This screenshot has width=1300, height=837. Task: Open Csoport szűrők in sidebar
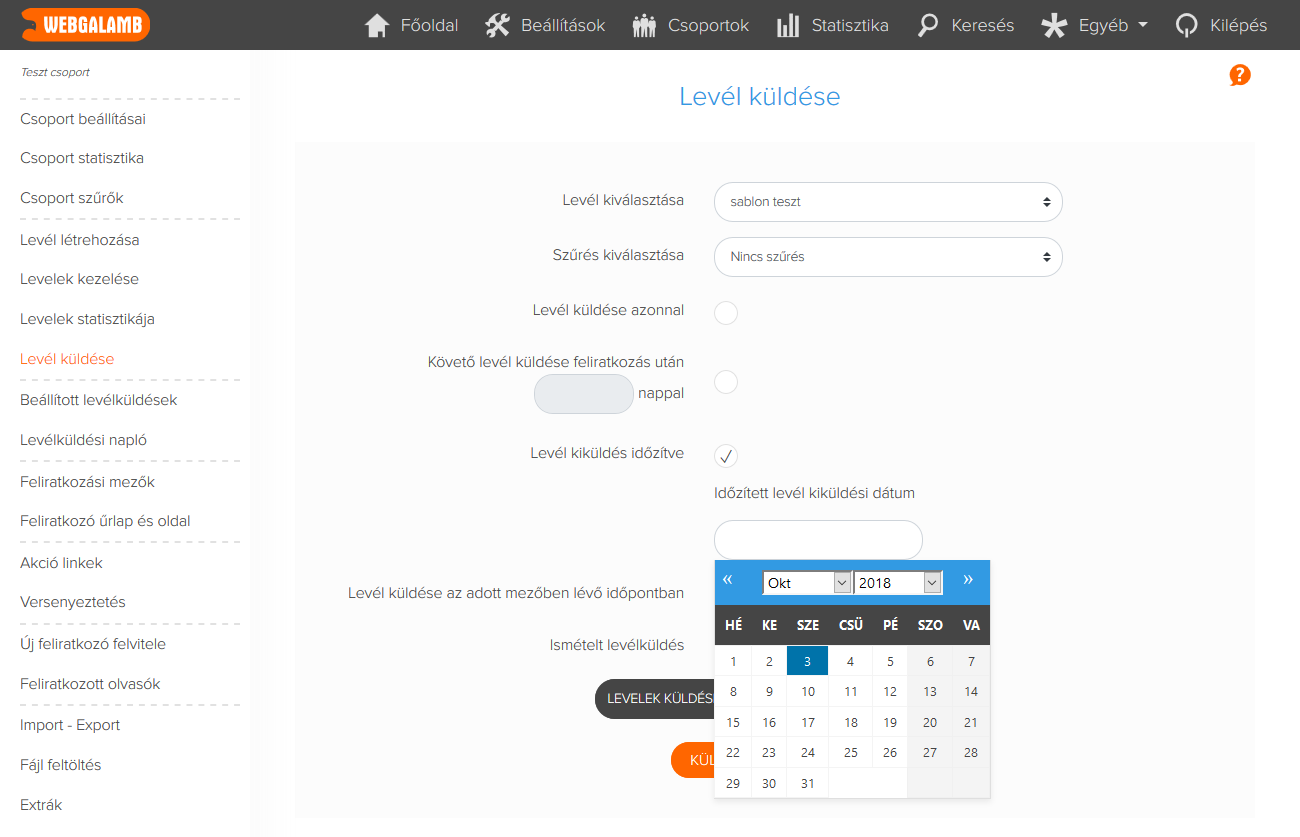point(72,198)
